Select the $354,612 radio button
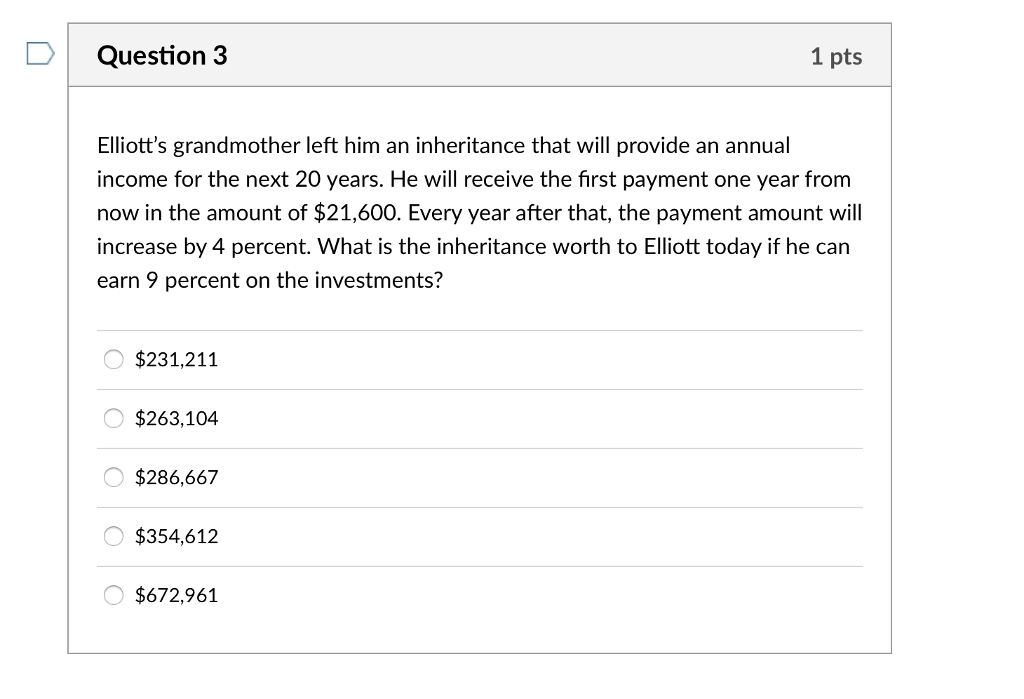This screenshot has width=1024, height=699. click(113, 537)
